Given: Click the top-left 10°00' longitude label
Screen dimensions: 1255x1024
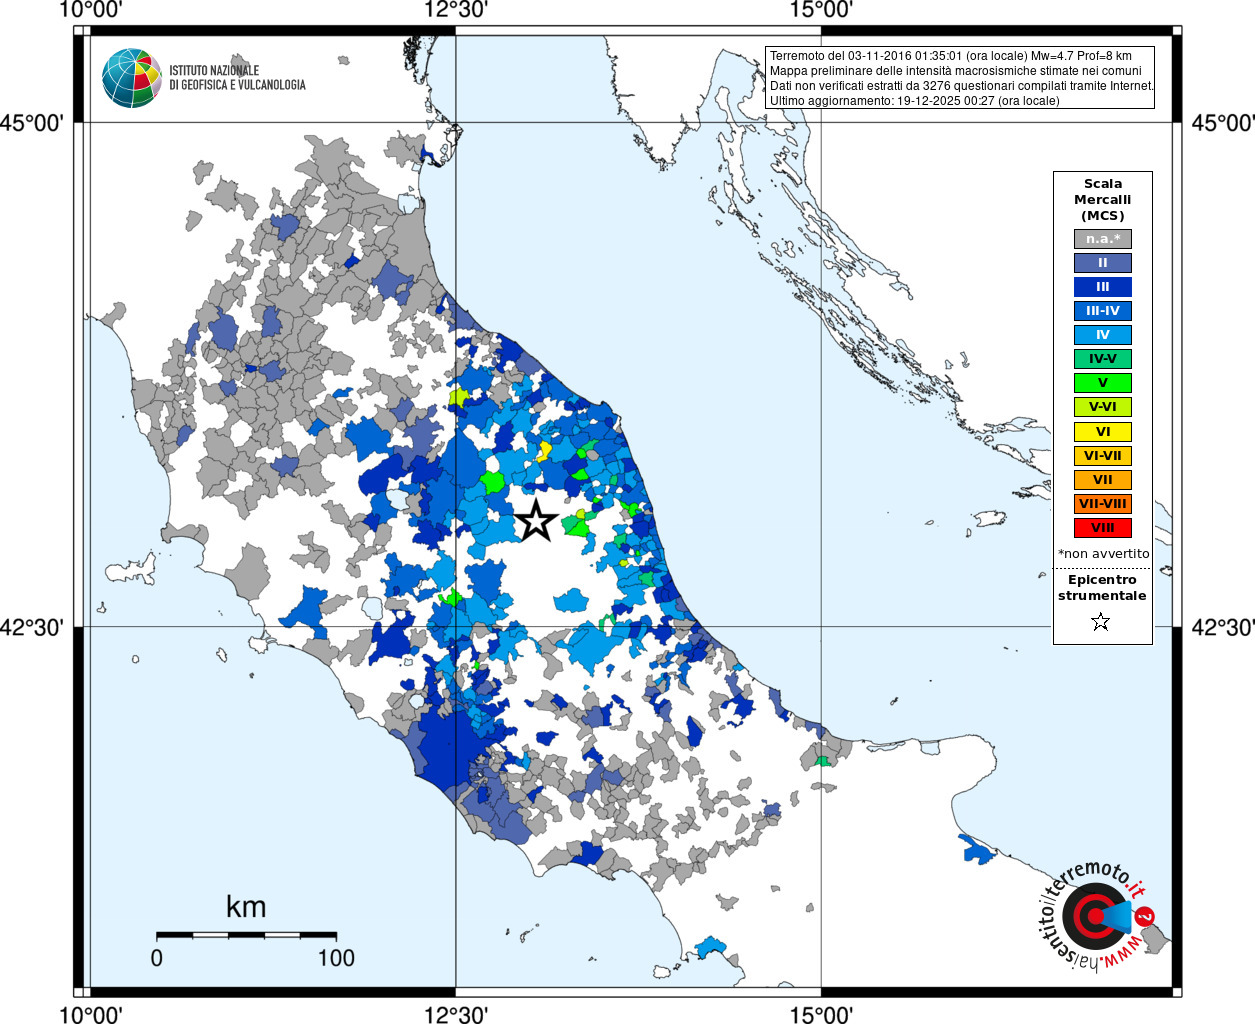Looking at the screenshot, I should coord(91,10).
